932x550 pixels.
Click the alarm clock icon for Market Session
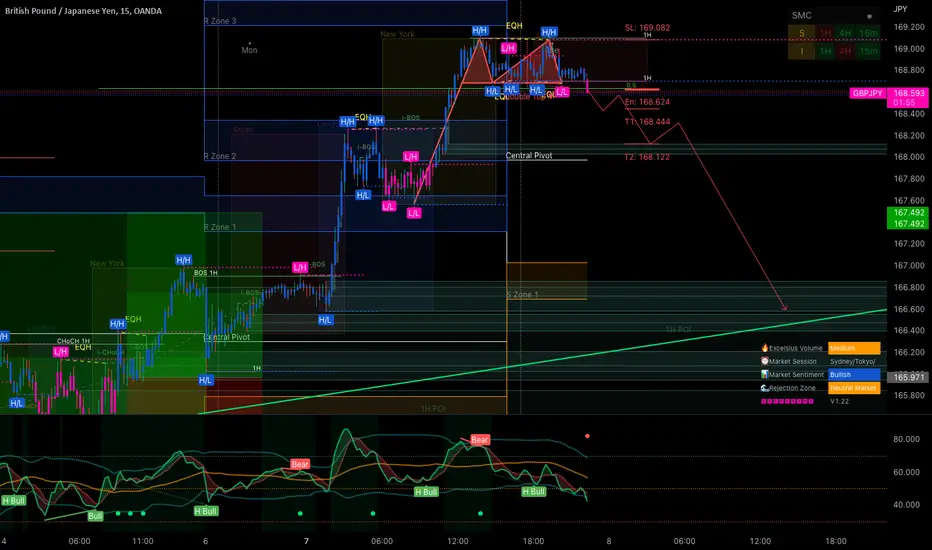[765, 361]
